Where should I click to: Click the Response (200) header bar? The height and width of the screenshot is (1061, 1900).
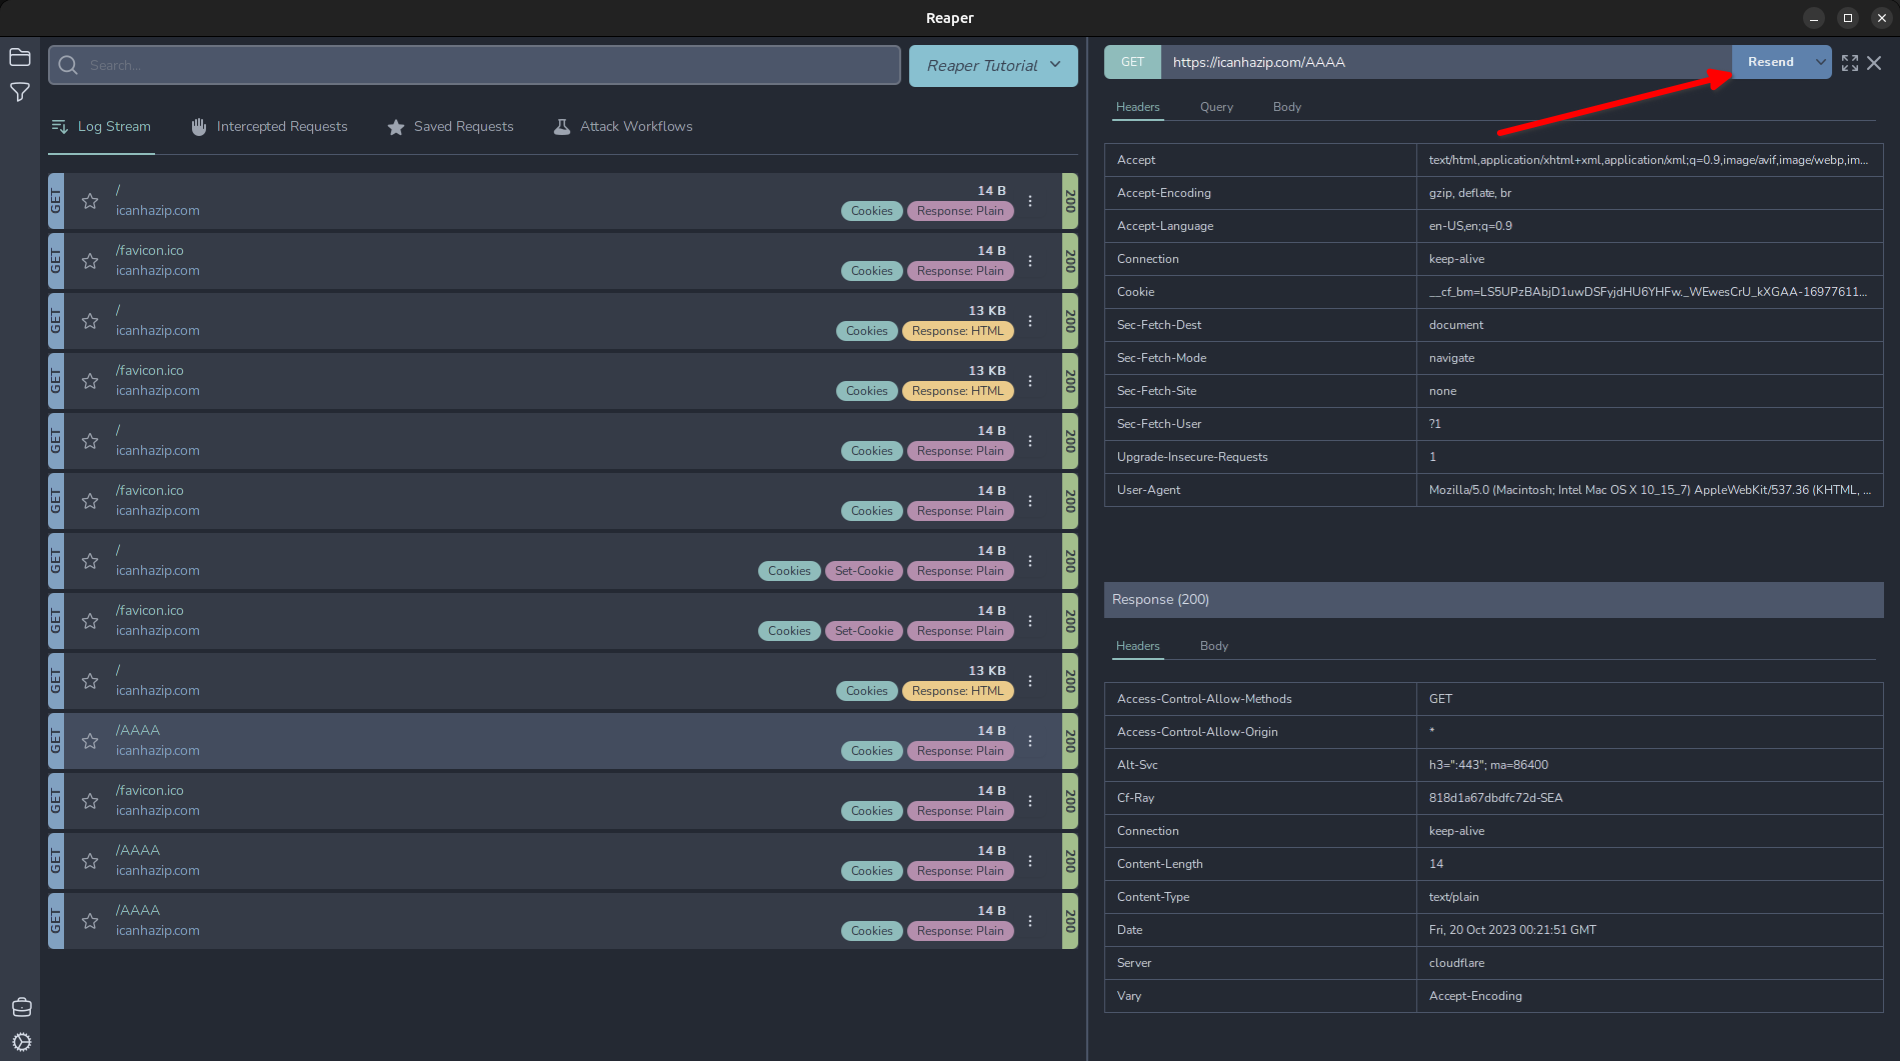(x=1493, y=599)
